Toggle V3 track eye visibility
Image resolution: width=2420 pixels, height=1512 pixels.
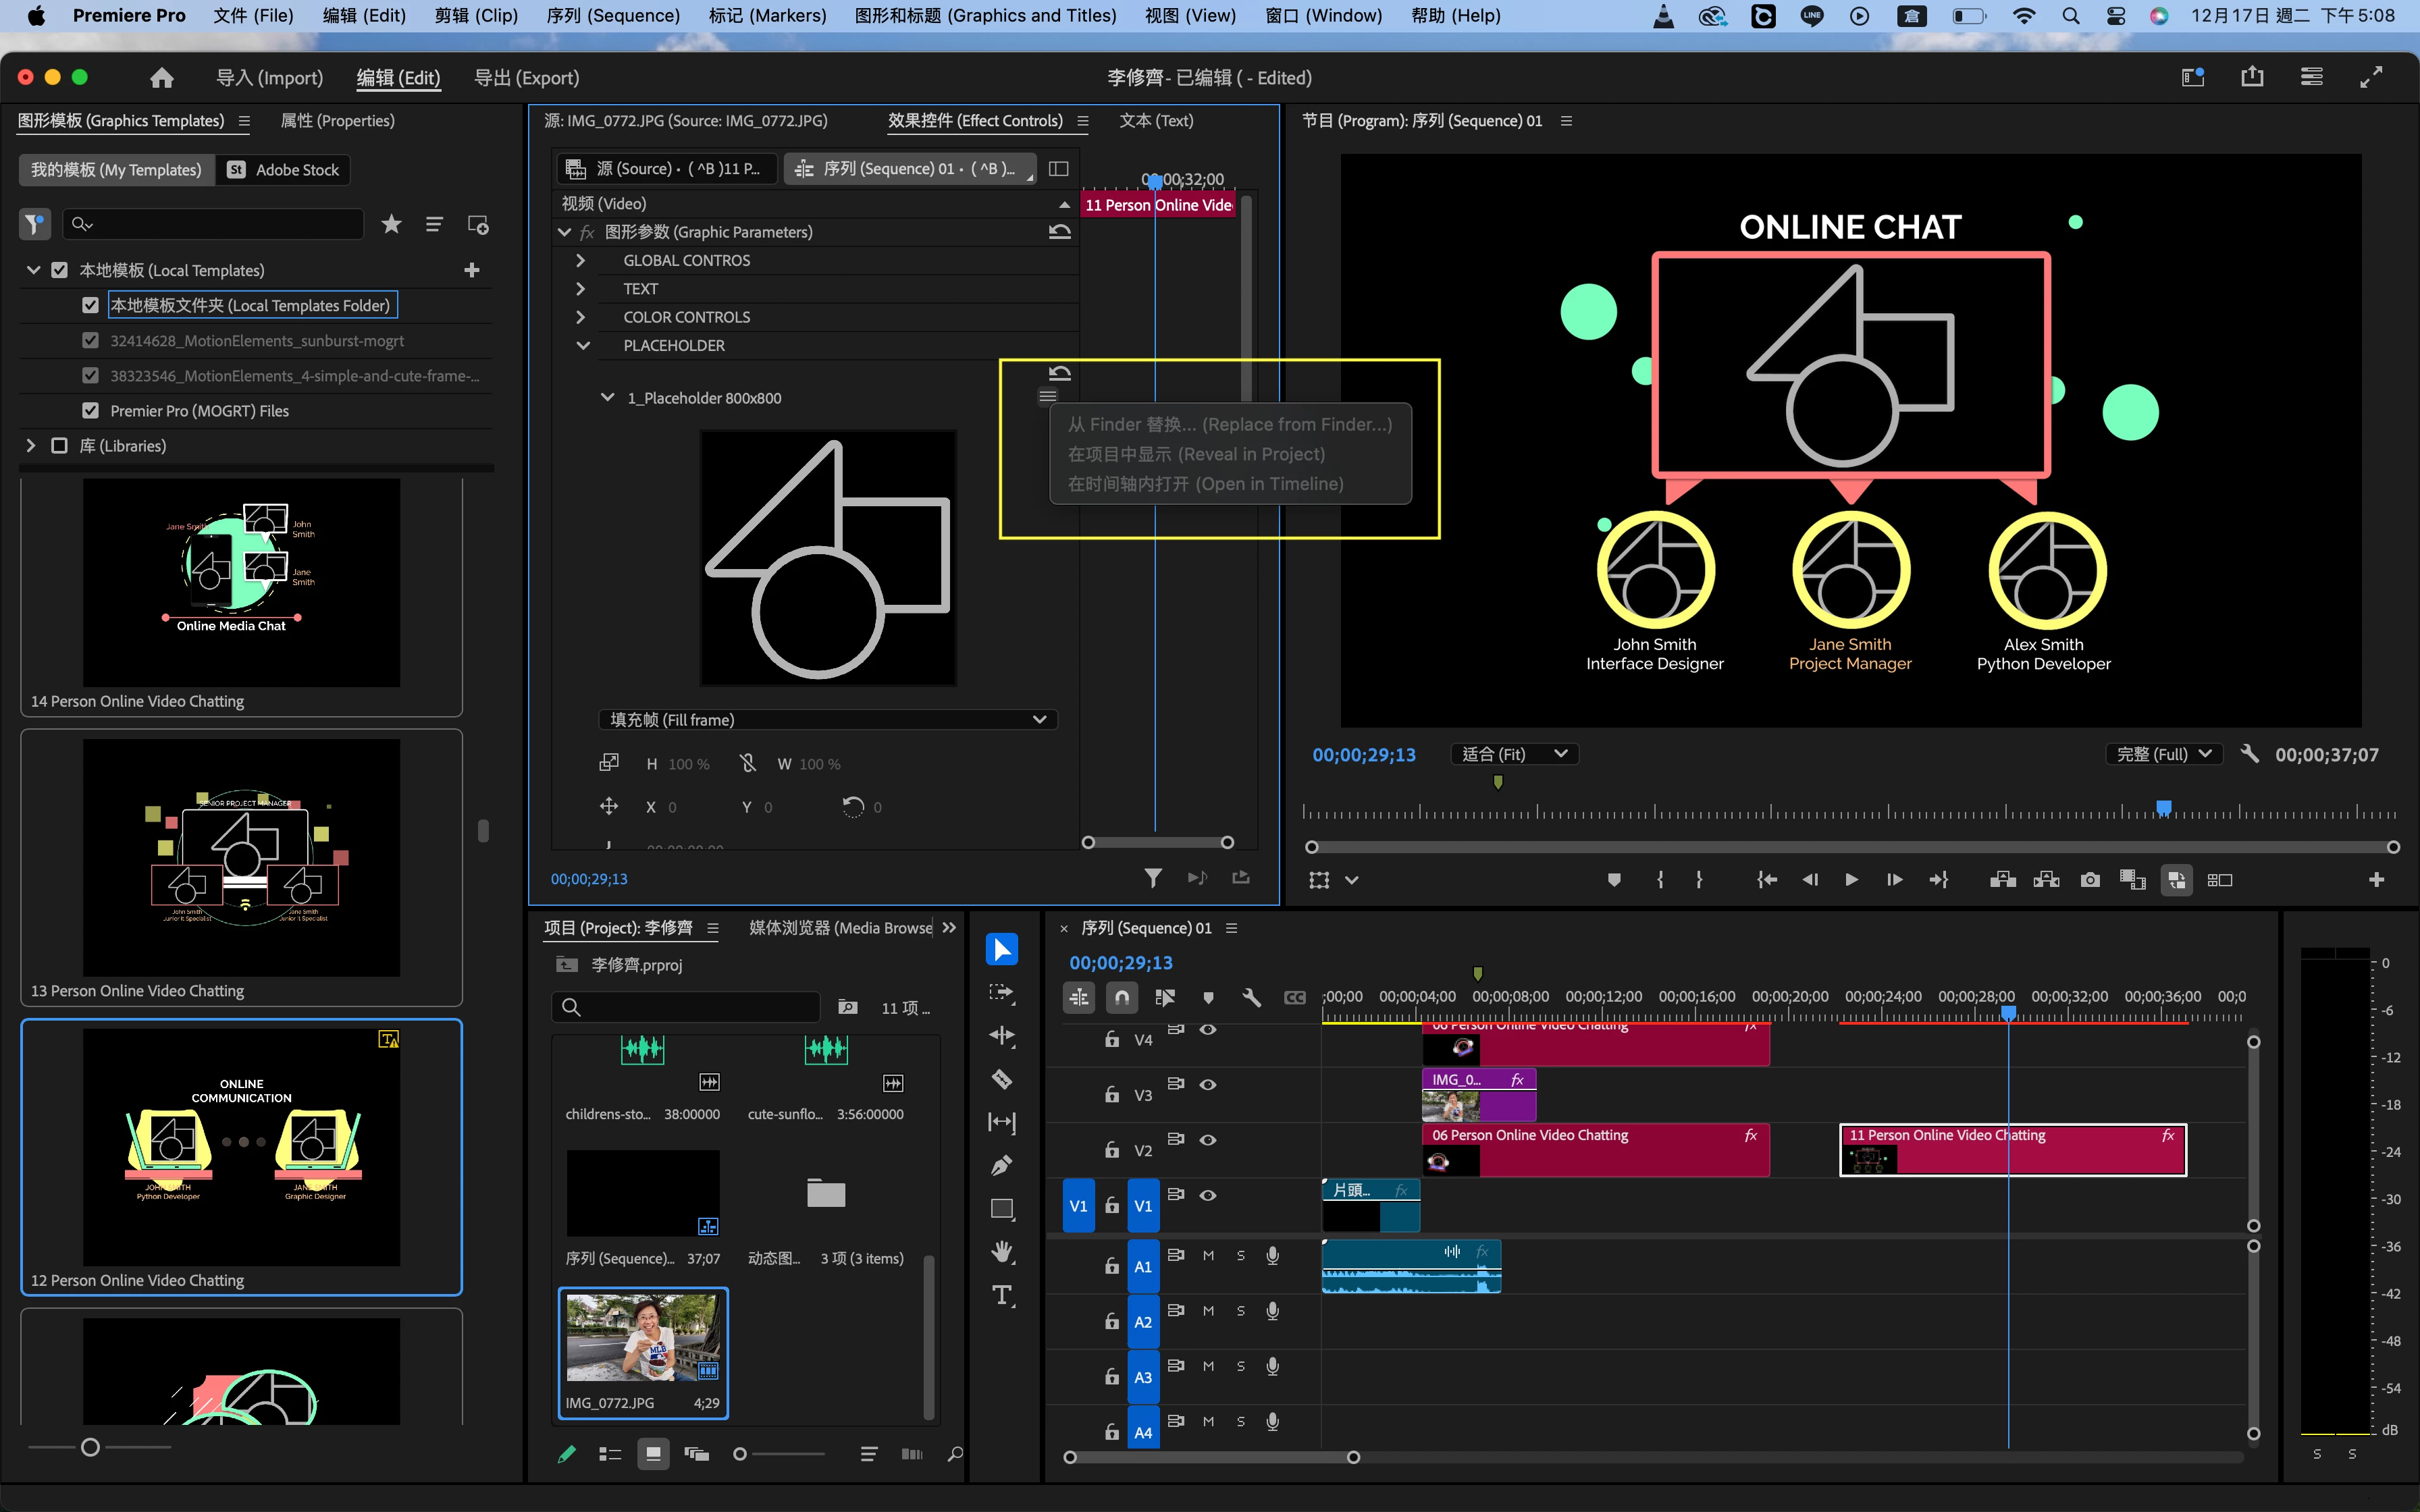click(1208, 1084)
